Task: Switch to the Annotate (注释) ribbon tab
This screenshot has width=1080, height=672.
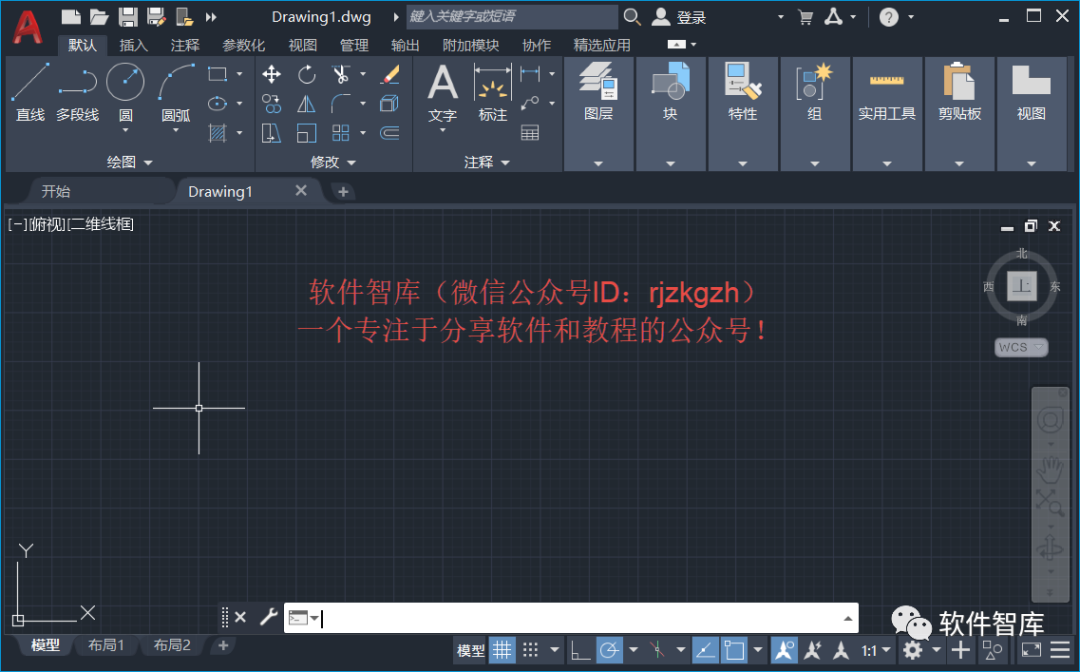Action: 185,45
